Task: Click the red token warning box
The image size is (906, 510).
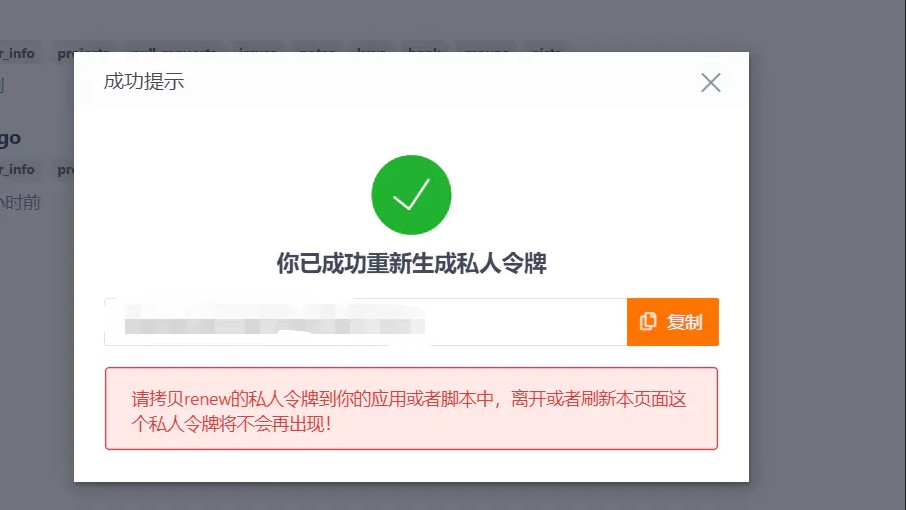Action: (411, 408)
